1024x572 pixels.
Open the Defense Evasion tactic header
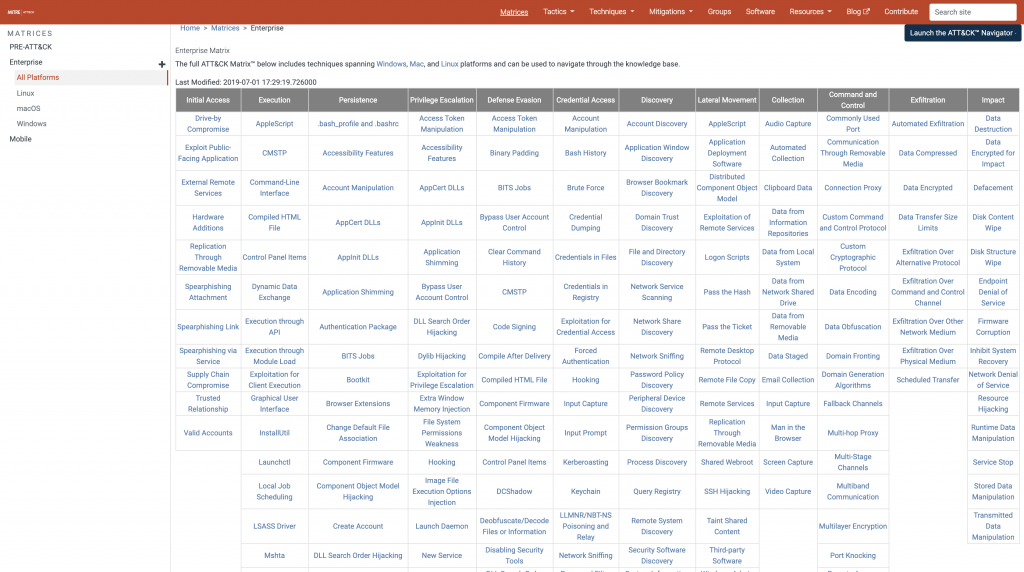[x=514, y=100]
